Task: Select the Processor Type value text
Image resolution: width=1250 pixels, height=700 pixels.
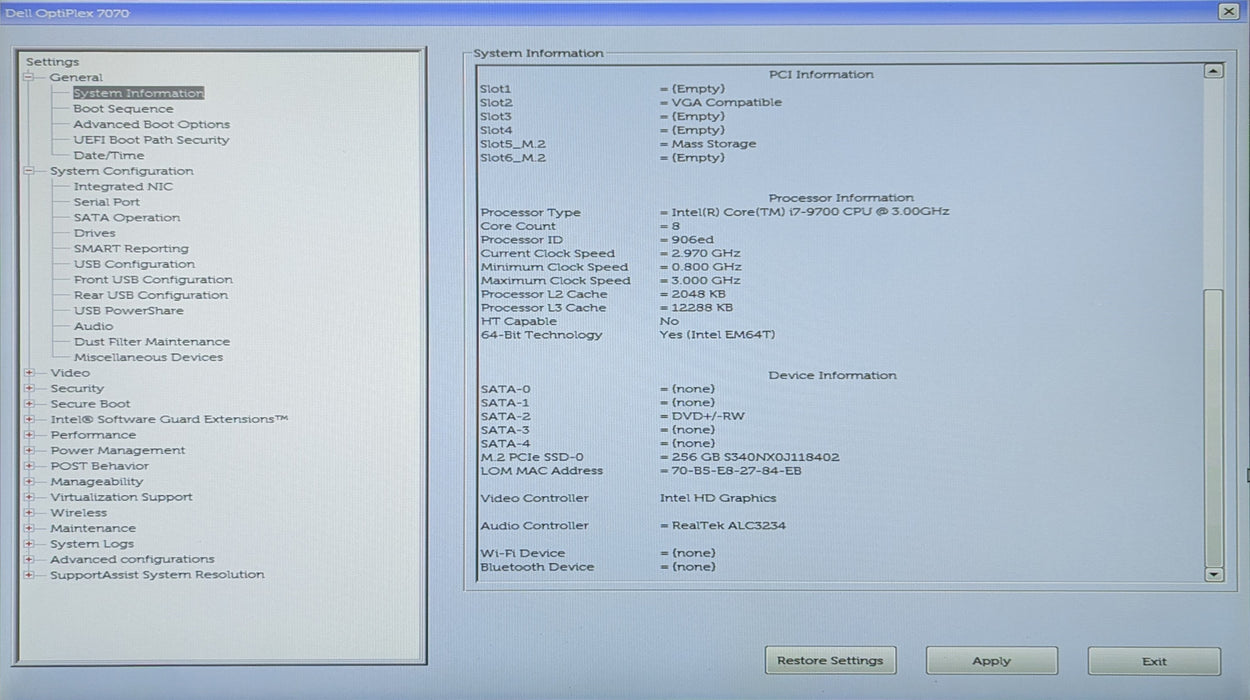Action: (x=810, y=212)
